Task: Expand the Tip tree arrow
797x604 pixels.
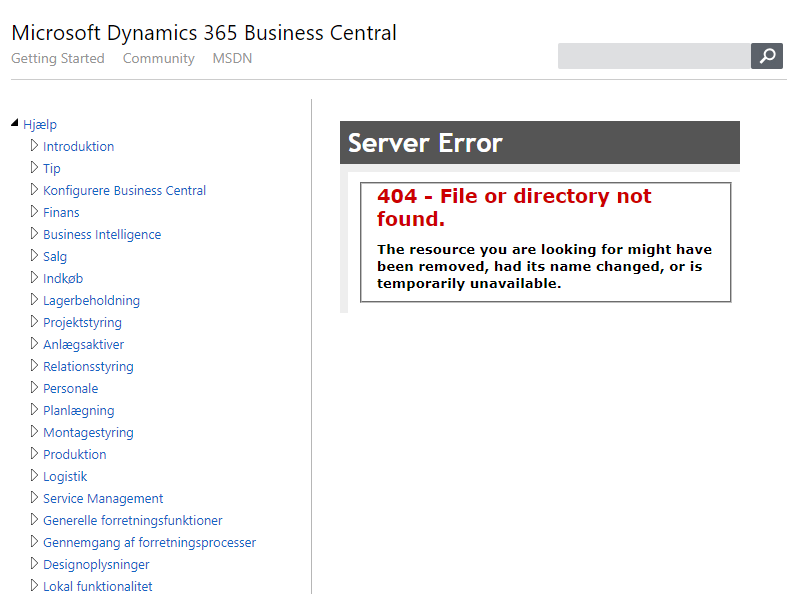Action: (34, 167)
